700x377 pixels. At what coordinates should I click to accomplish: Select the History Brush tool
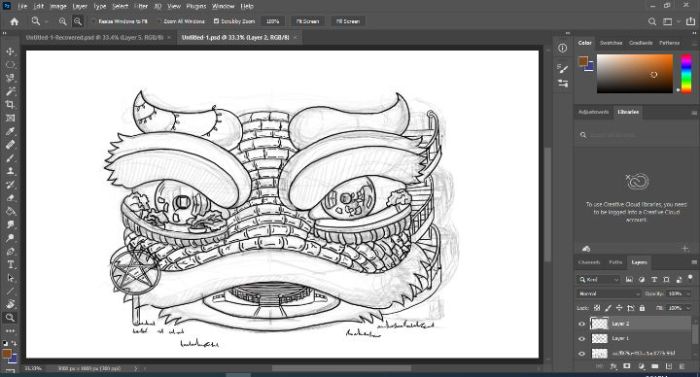point(10,184)
